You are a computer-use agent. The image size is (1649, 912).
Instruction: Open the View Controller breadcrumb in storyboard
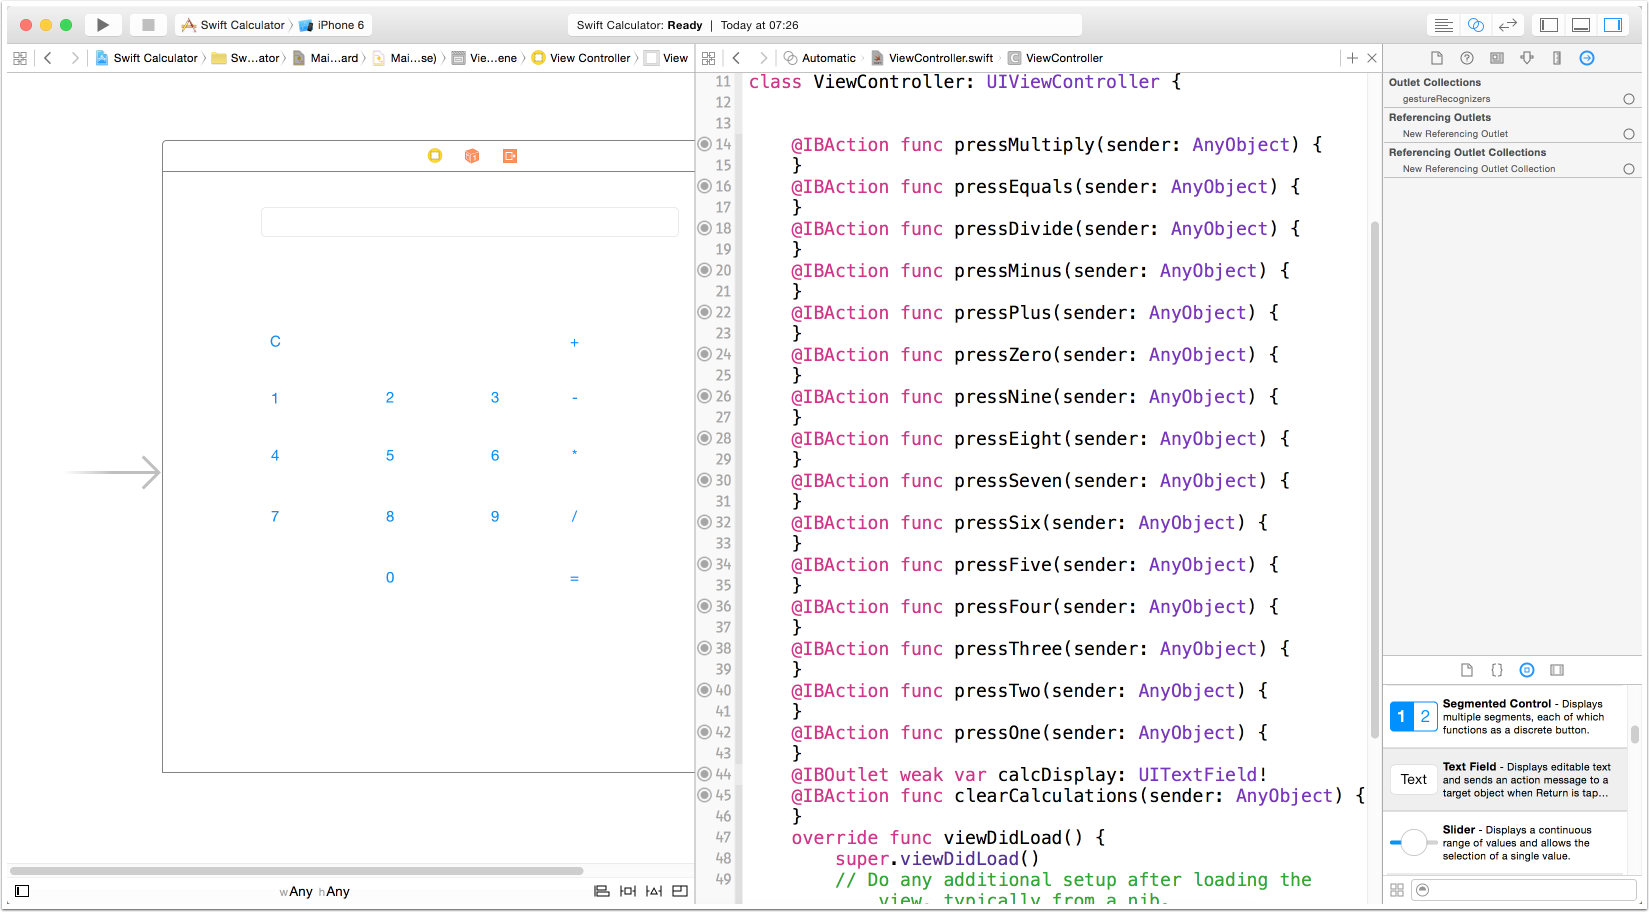tap(581, 58)
